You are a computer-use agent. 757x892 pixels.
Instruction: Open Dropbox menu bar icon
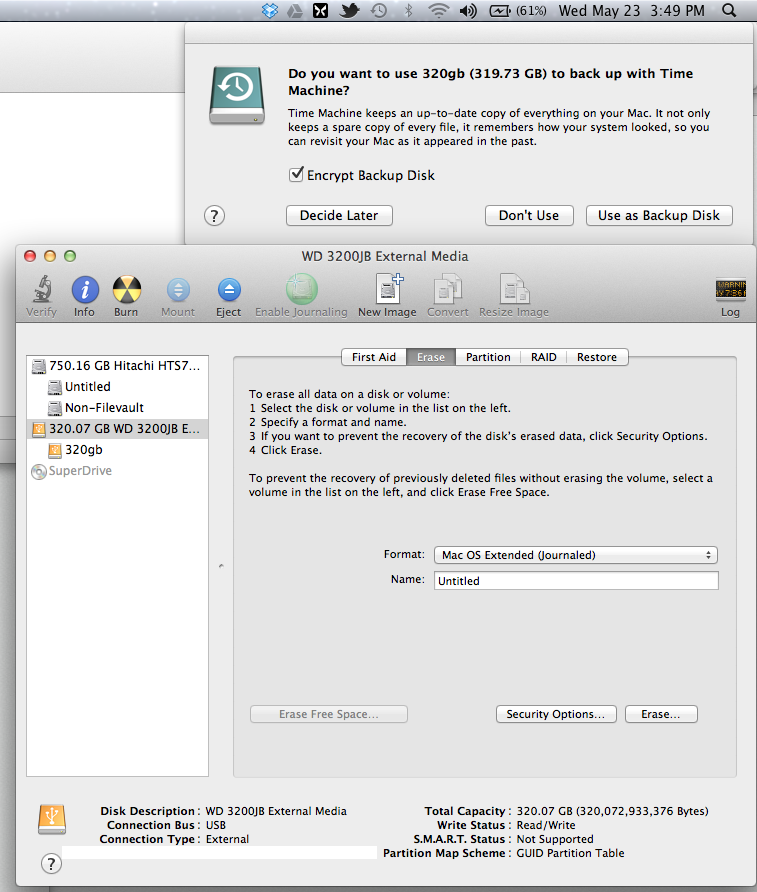270,10
